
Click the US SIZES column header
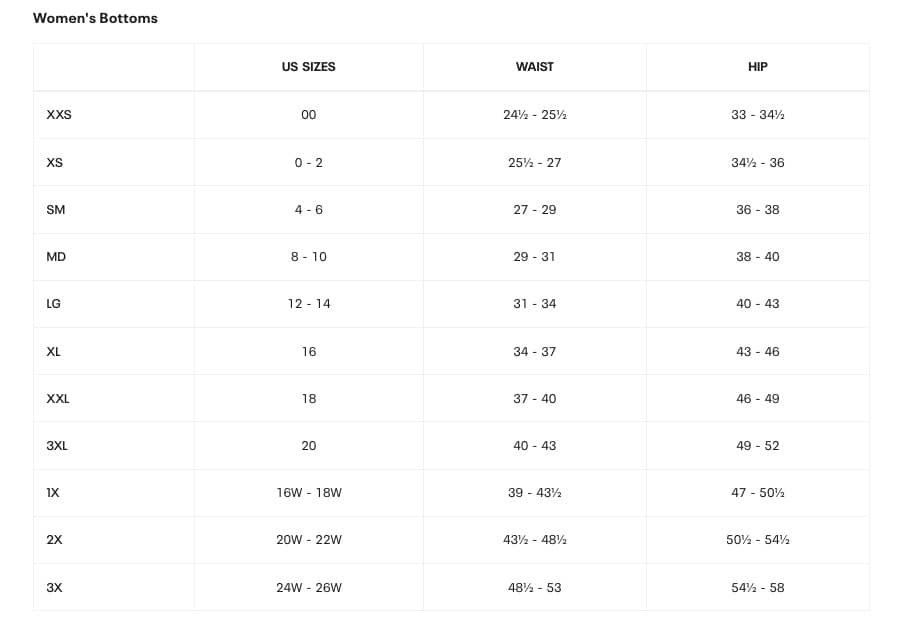(308, 67)
